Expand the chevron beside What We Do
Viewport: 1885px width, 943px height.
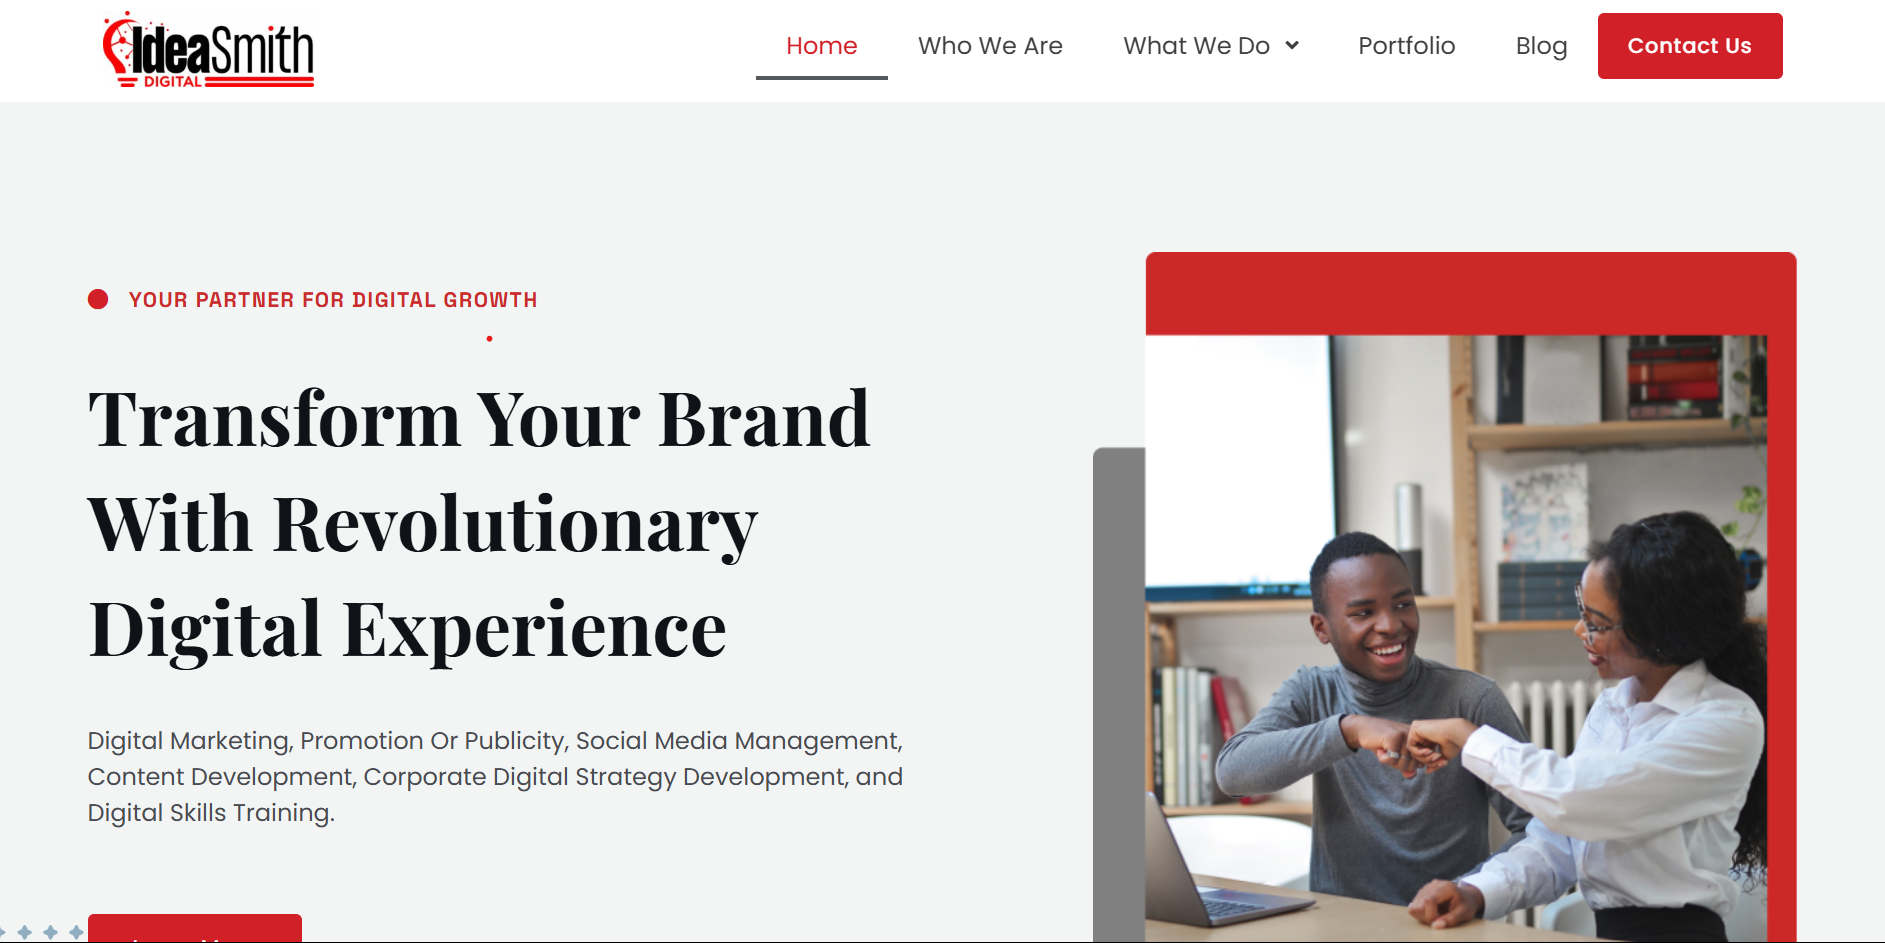point(1292,46)
